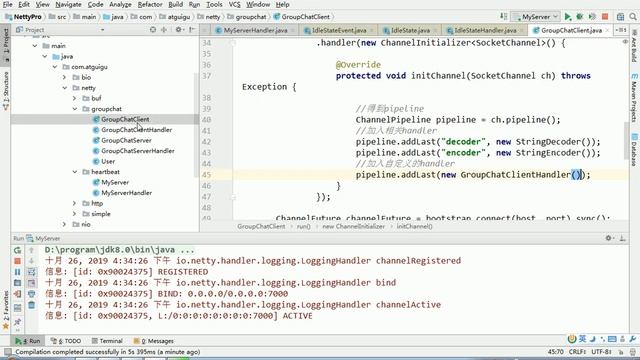Rerun MyServer in Run panel
Screen dimensions: 640x360
tap(18, 250)
